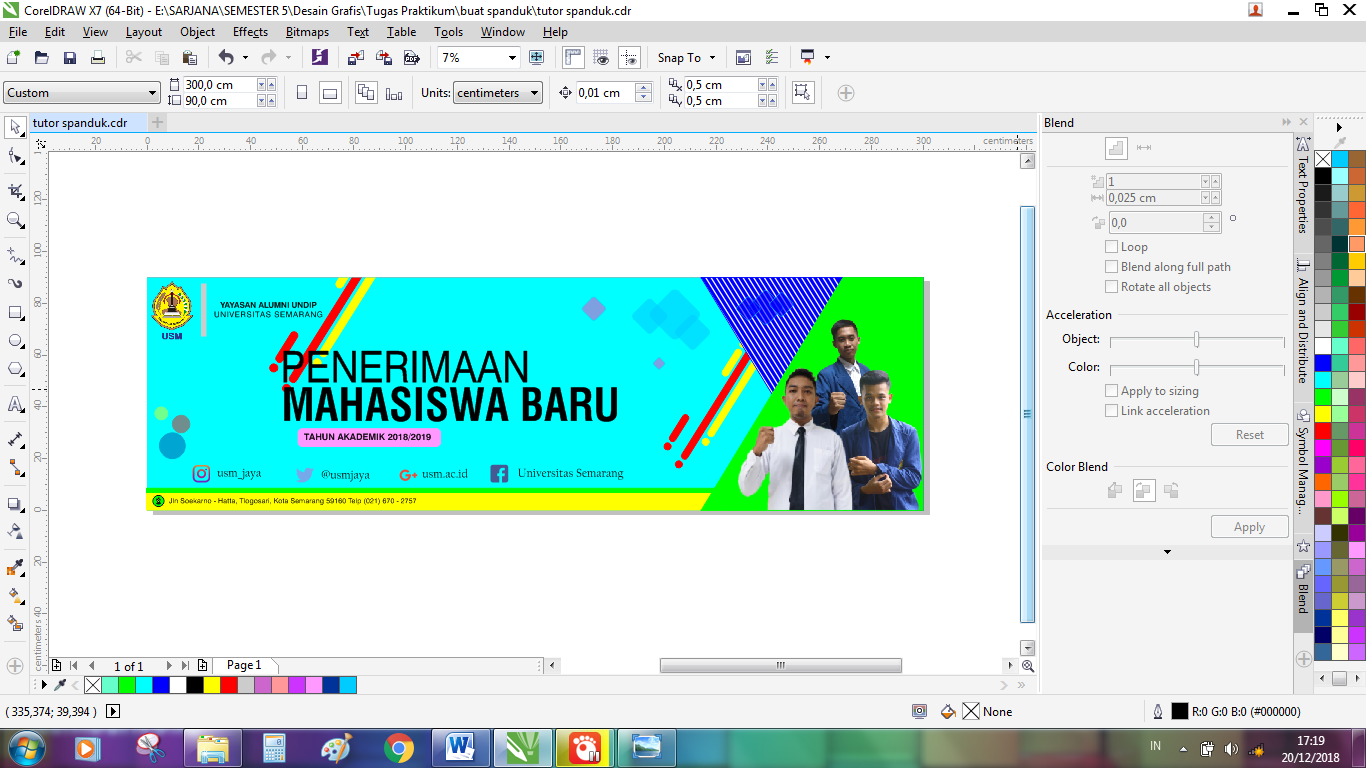Select the Shape tool
Viewport: 1366px width, 768px height.
click(x=15, y=156)
